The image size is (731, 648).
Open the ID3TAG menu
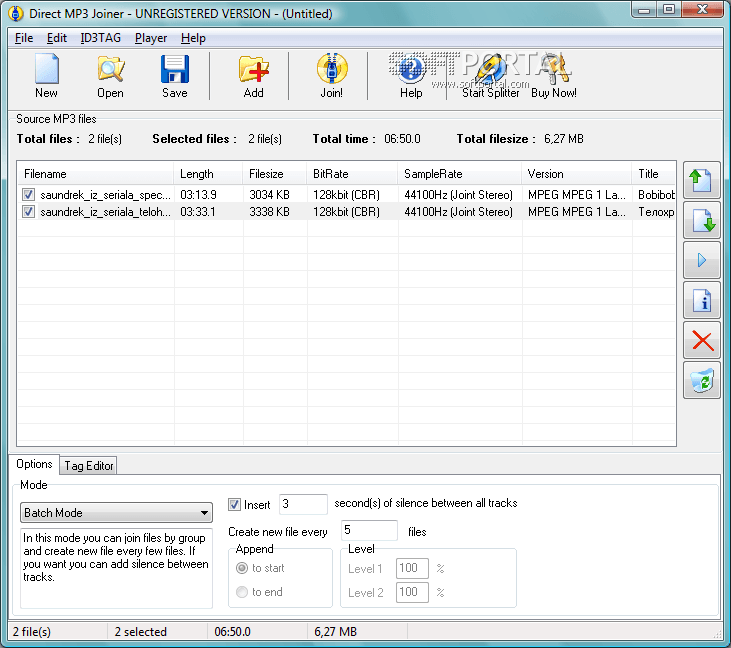[x=101, y=38]
